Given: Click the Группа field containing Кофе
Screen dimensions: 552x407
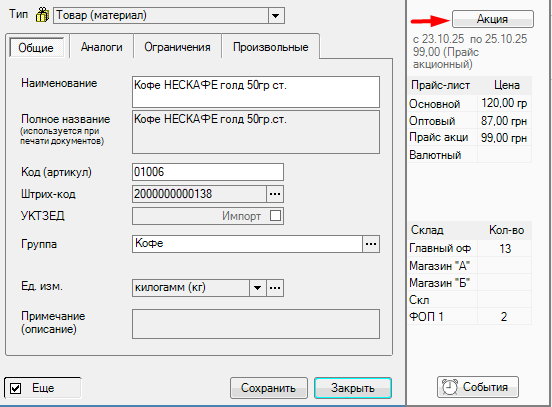Looking at the screenshot, I should pos(247,244).
